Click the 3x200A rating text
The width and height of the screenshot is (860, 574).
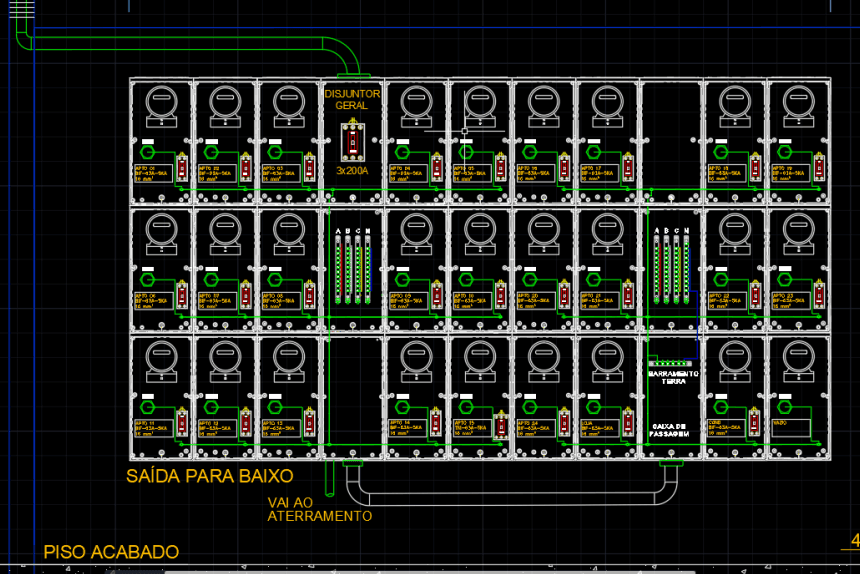click(x=352, y=171)
